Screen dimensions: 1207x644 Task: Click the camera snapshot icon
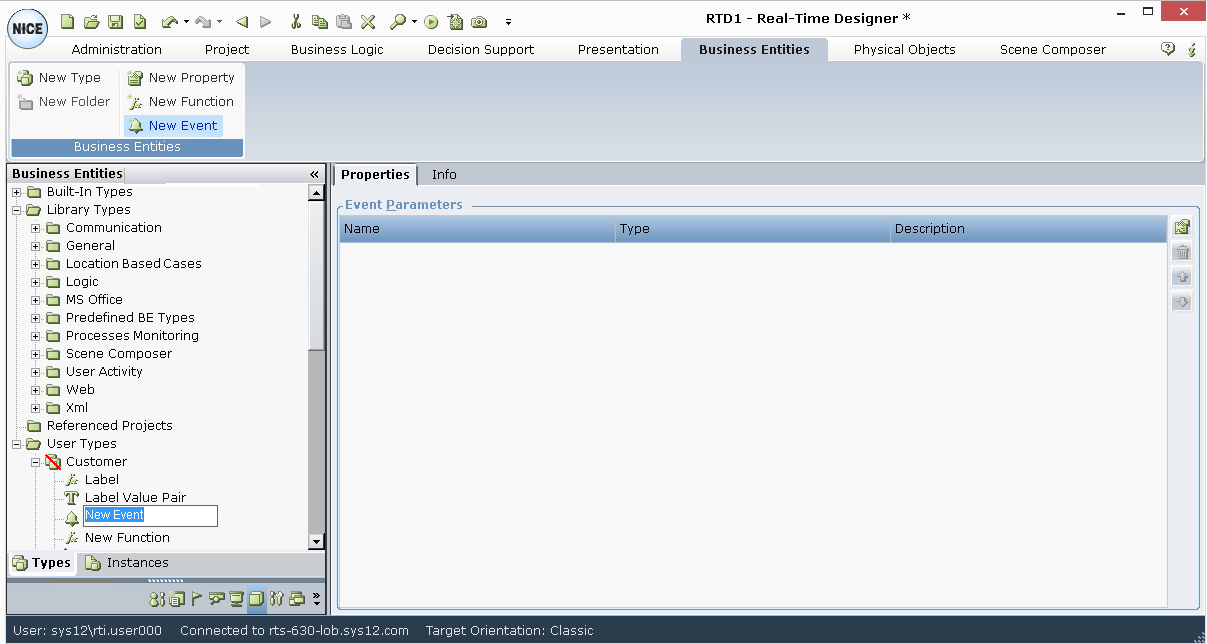click(480, 21)
